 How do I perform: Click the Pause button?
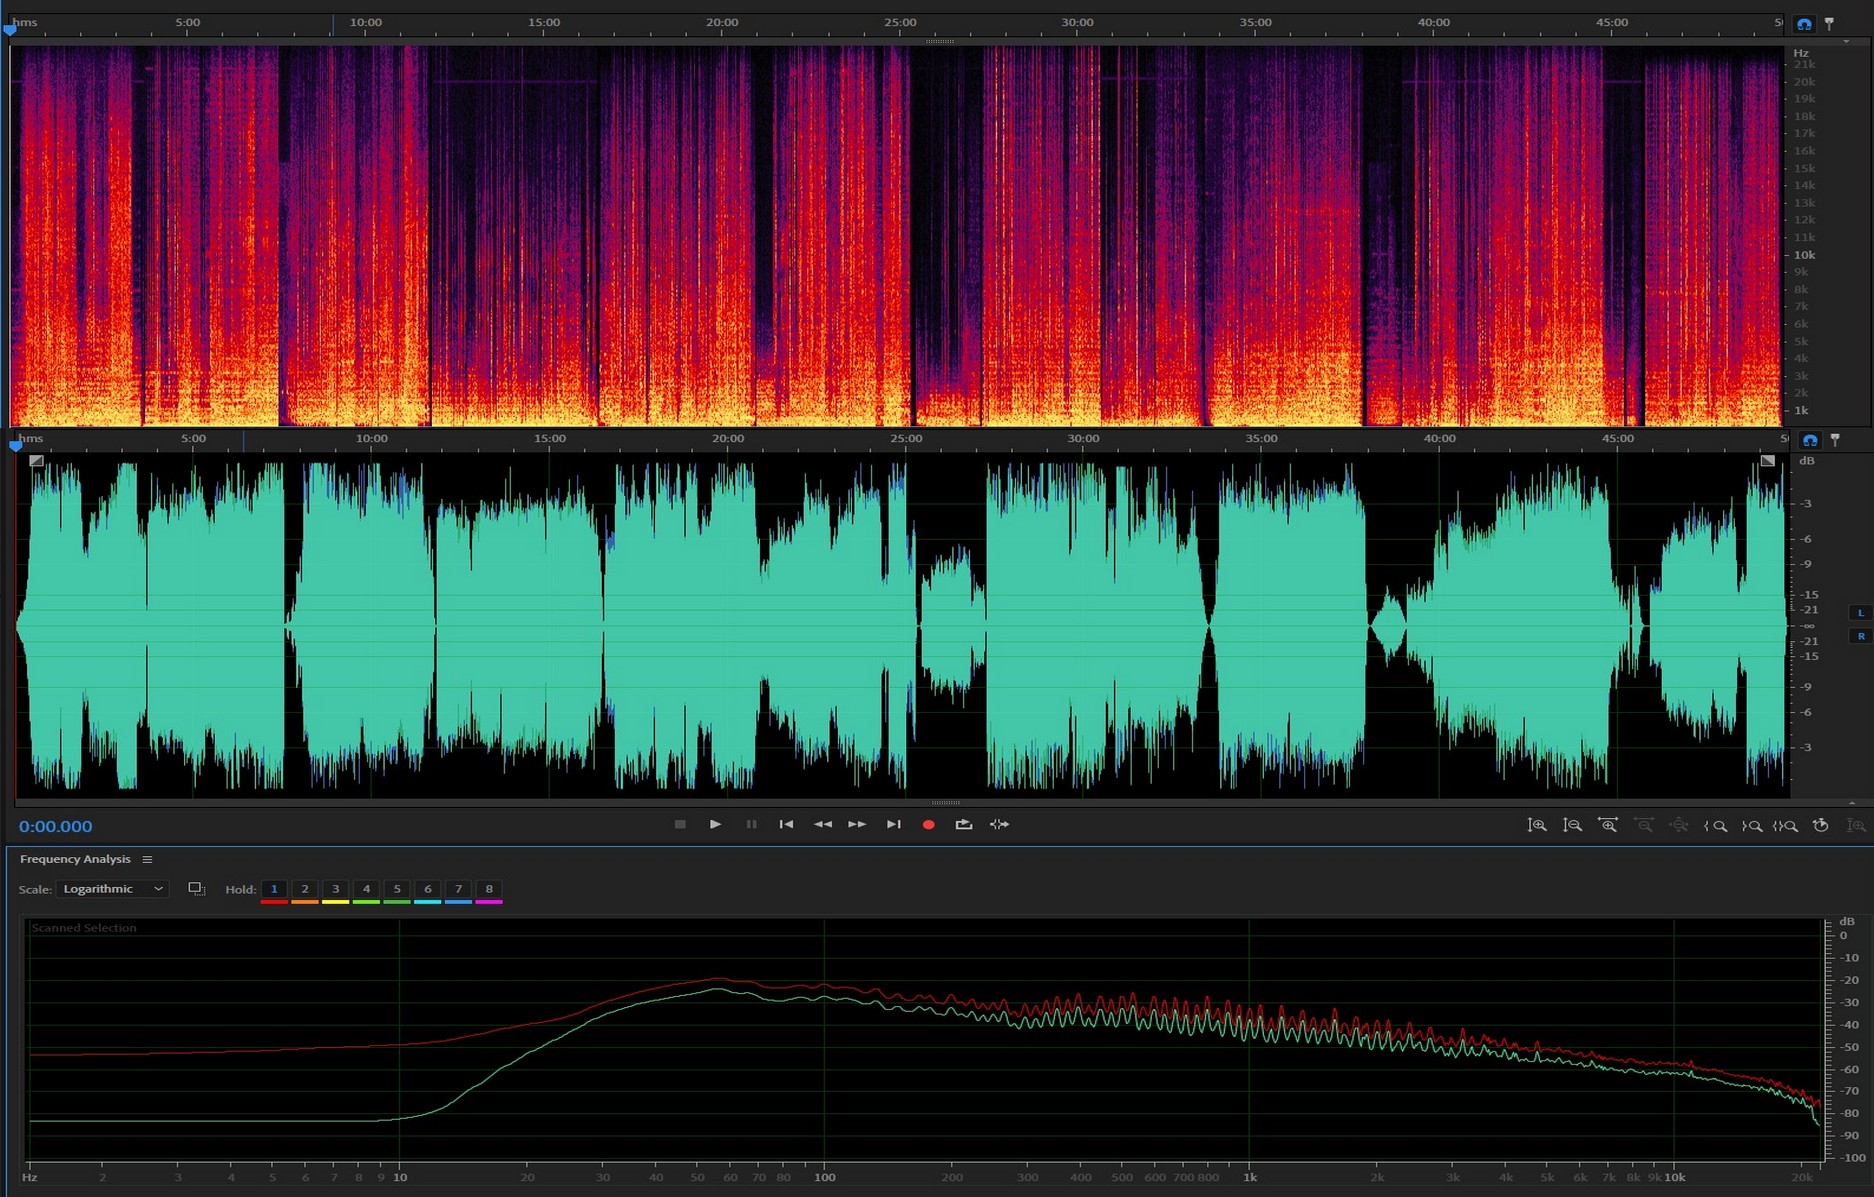point(751,824)
